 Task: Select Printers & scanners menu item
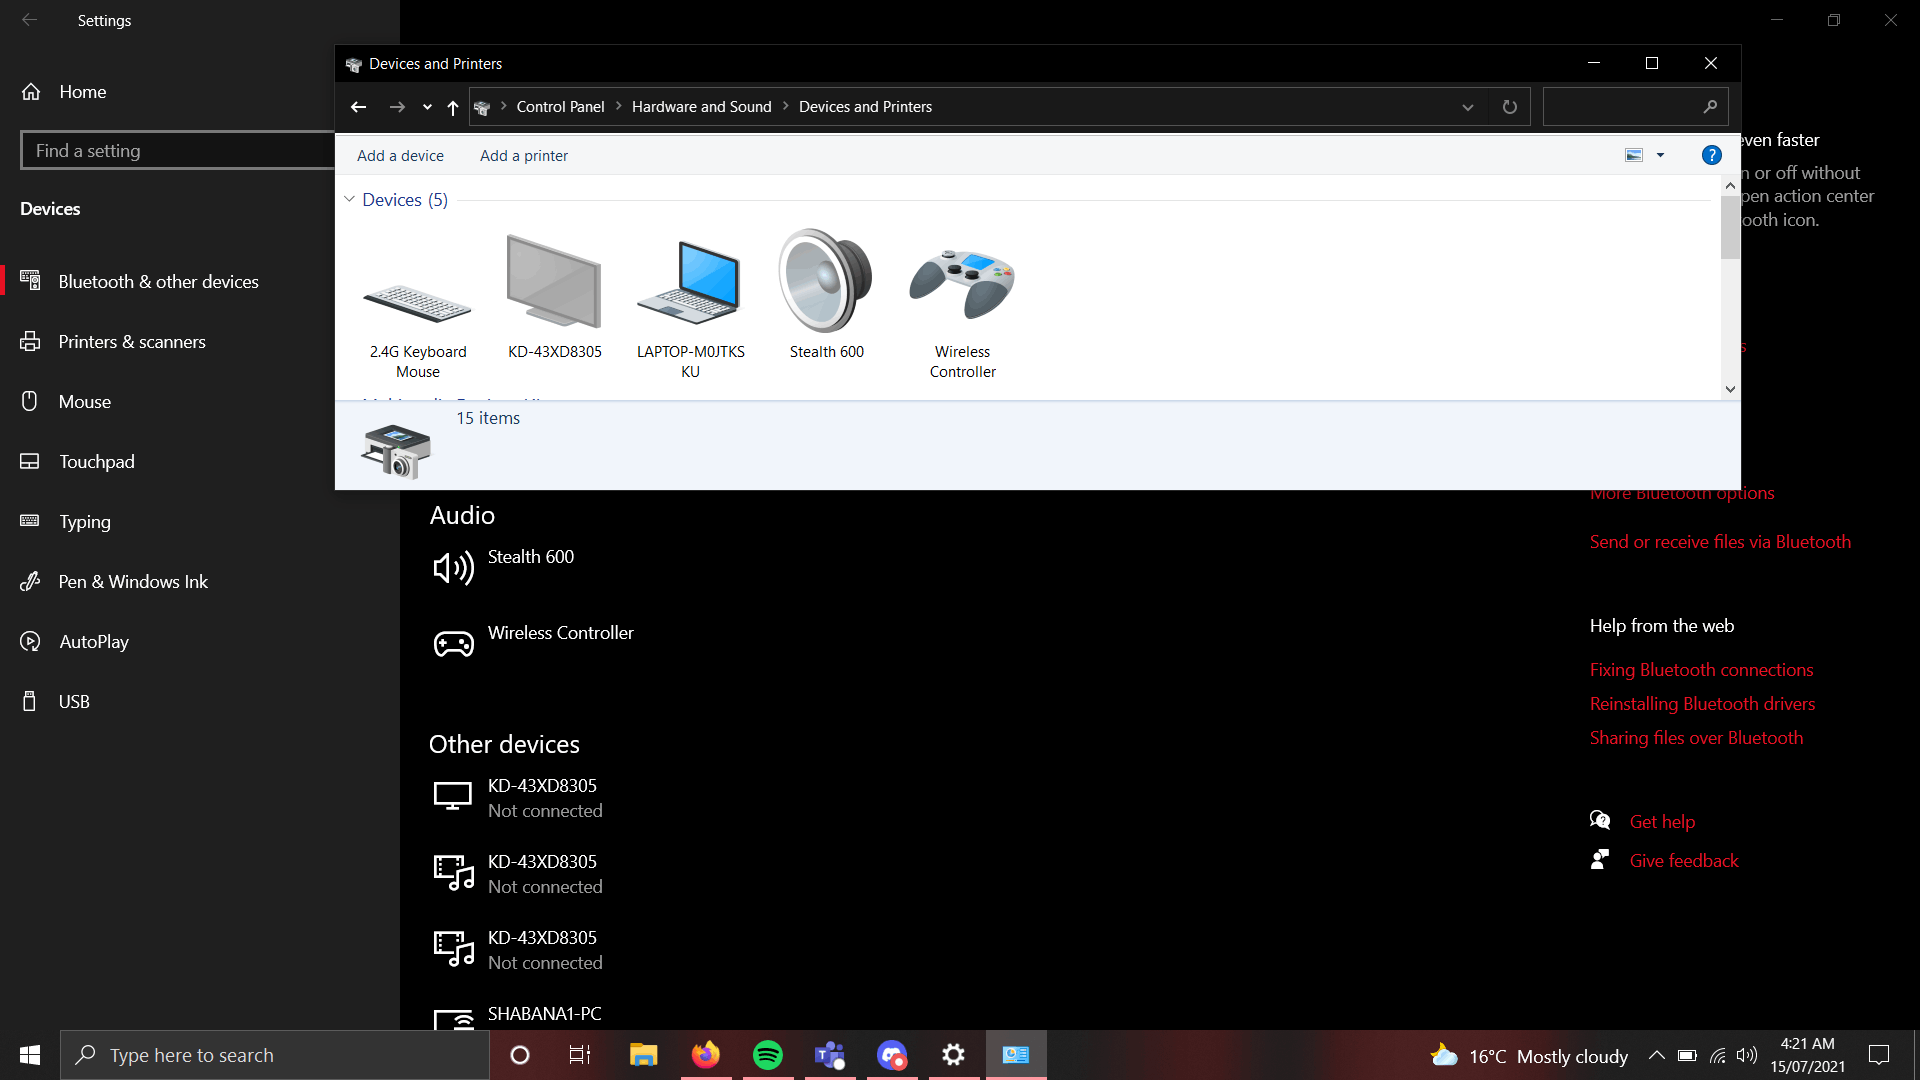[132, 340]
